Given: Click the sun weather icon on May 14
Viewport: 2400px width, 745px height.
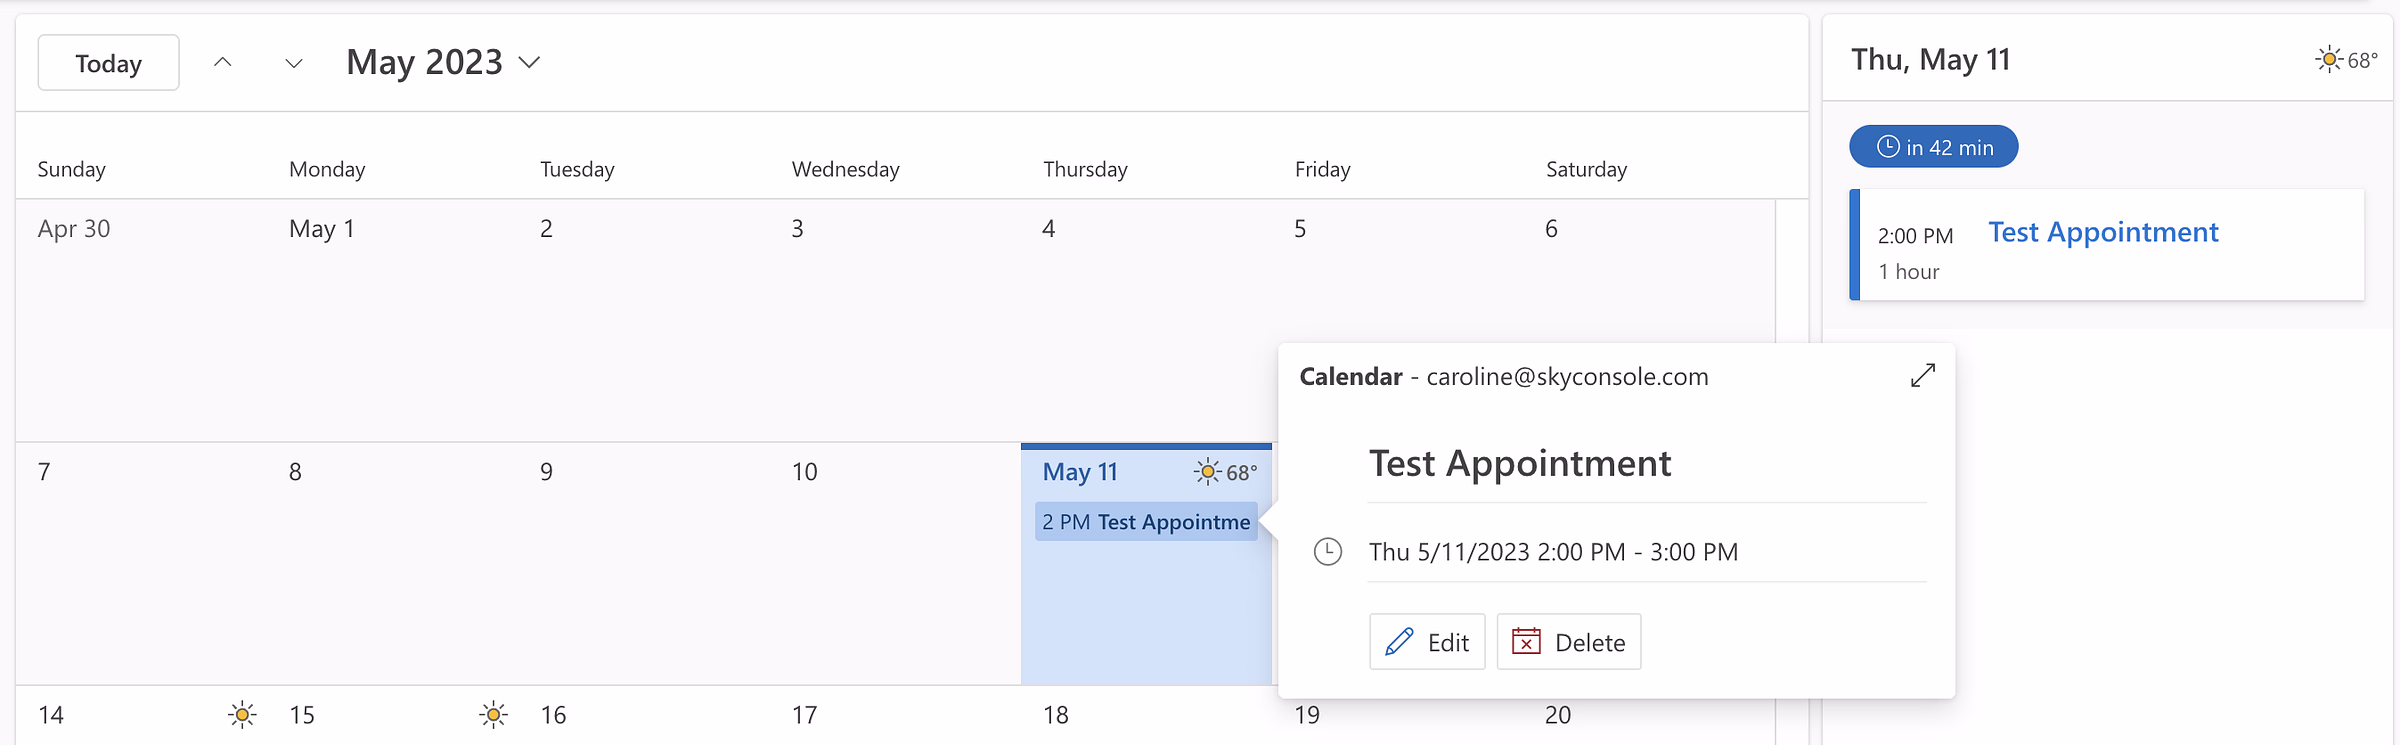Looking at the screenshot, I should click(x=241, y=715).
